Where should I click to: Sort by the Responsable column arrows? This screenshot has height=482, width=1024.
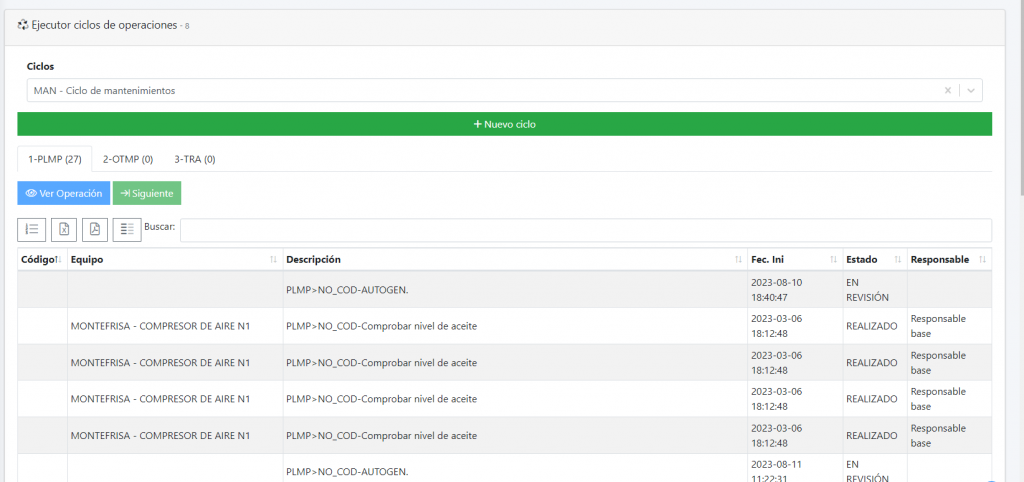pyautogui.click(x=982, y=260)
